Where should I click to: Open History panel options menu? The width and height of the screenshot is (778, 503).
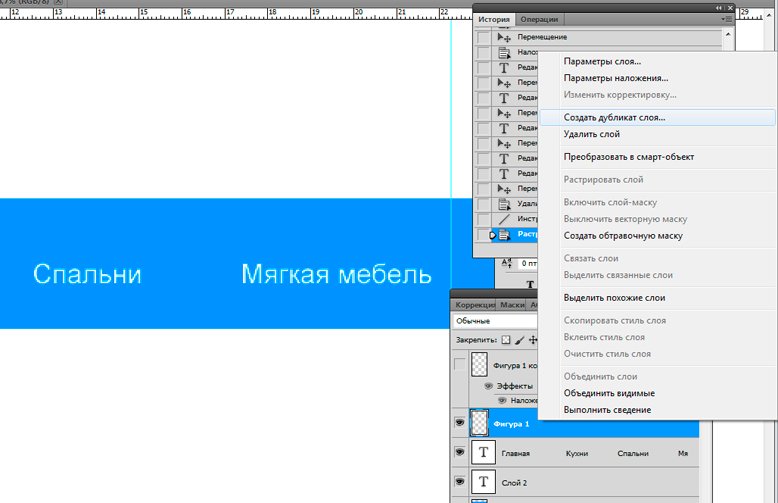click(730, 19)
